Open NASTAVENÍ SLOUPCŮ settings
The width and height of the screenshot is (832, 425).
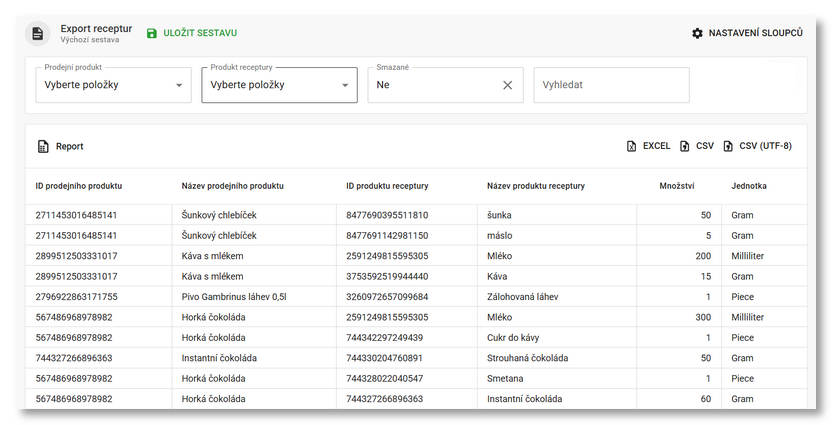(x=747, y=33)
